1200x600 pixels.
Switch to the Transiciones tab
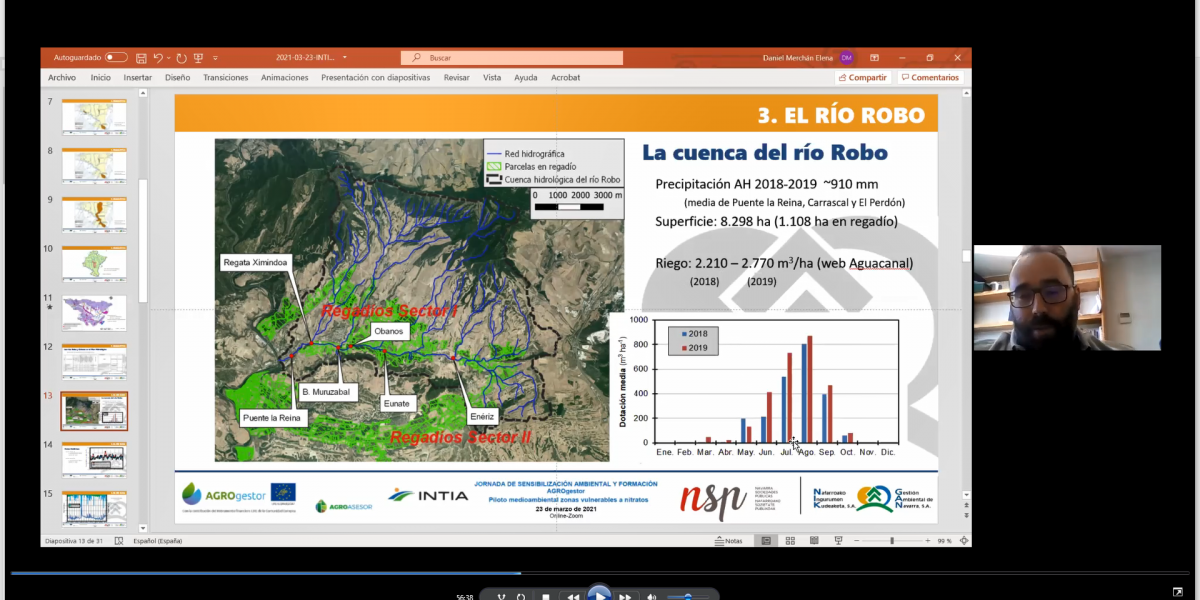click(x=226, y=77)
